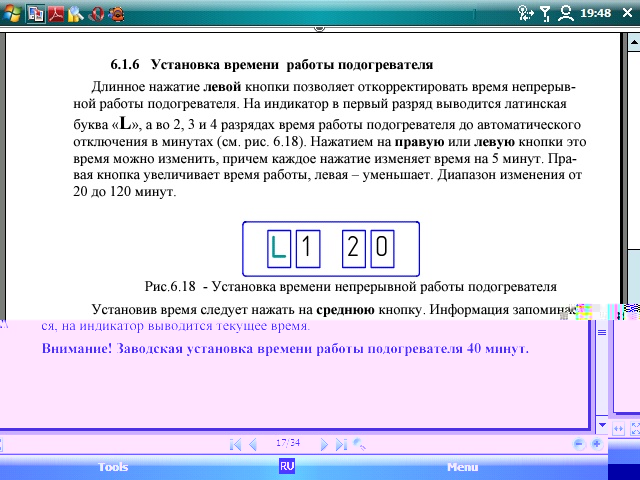Click the bold line starting with Внимание!
640x480 pixels.
coord(285,349)
